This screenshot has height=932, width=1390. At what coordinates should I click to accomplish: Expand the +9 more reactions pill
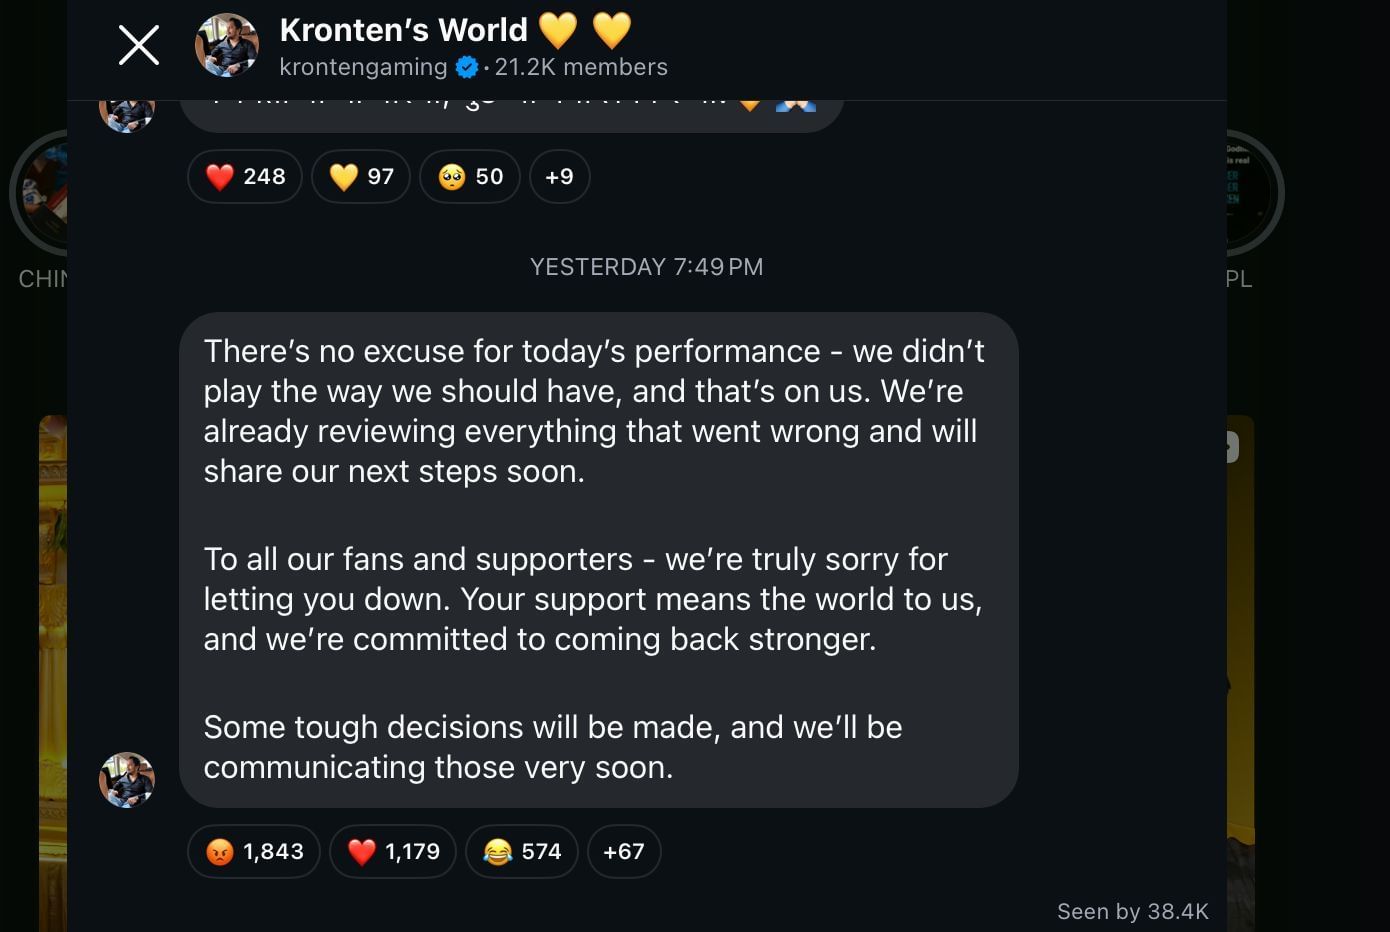559,177
